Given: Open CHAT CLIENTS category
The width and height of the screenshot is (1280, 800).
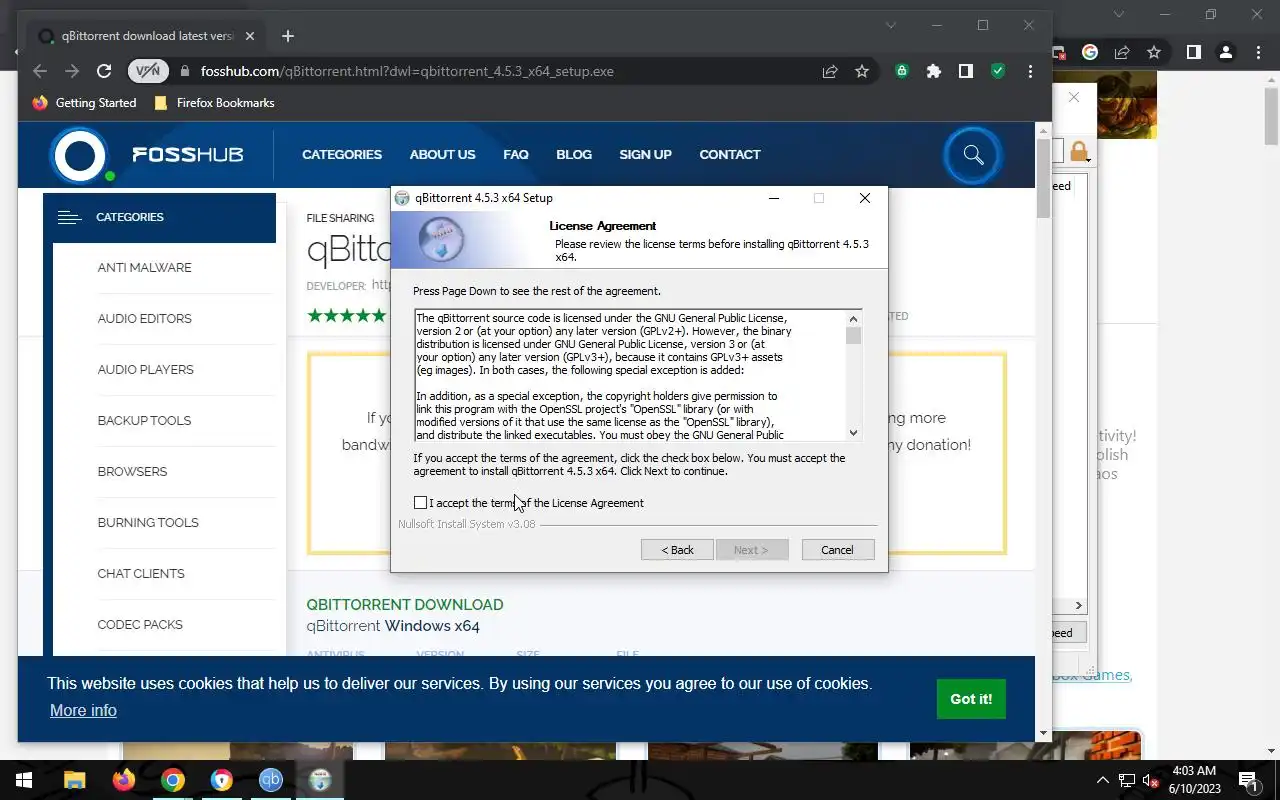Looking at the screenshot, I should point(141,574).
